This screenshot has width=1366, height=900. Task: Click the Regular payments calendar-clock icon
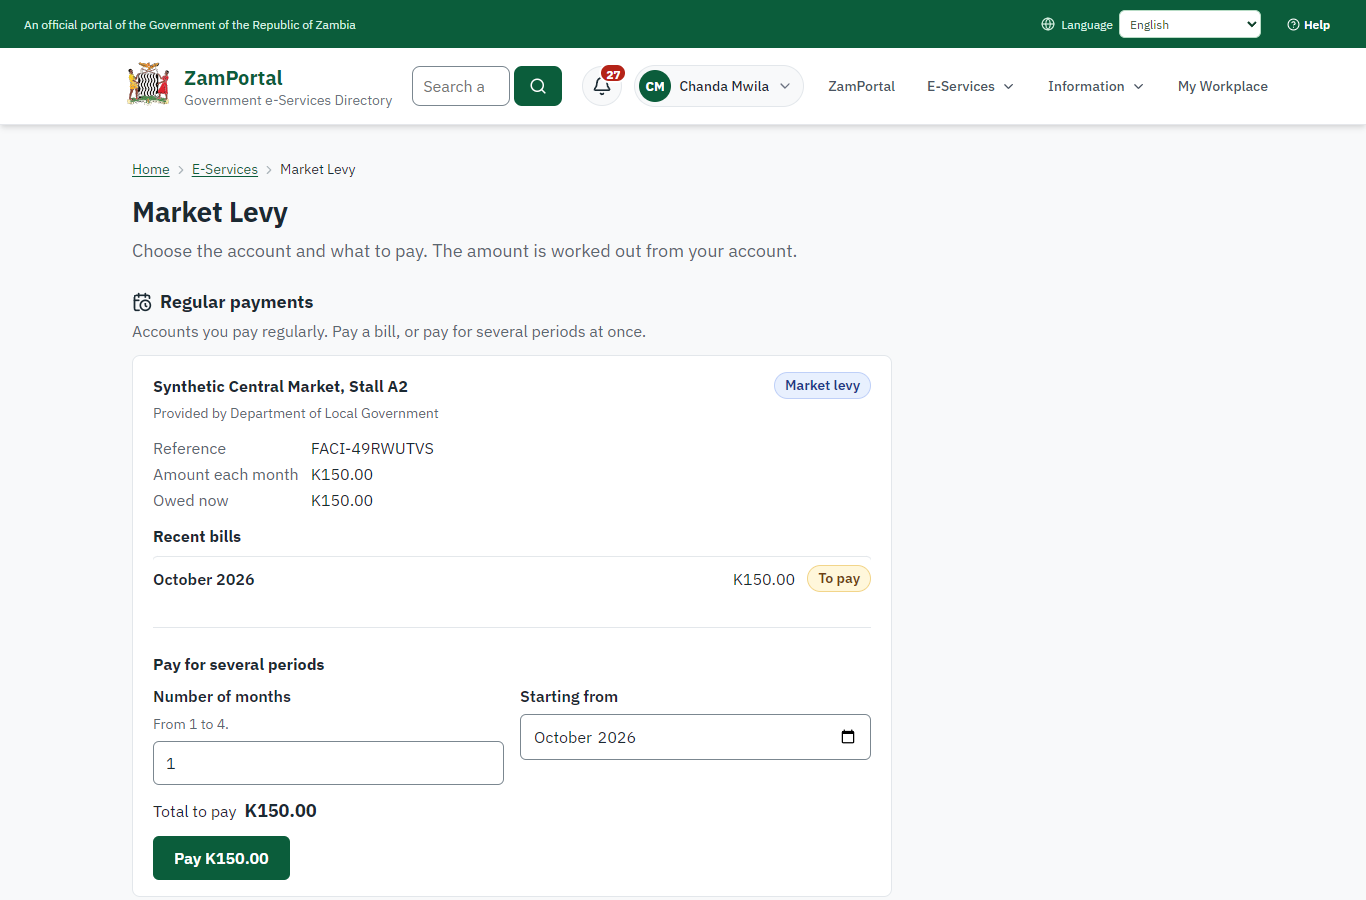pos(143,302)
